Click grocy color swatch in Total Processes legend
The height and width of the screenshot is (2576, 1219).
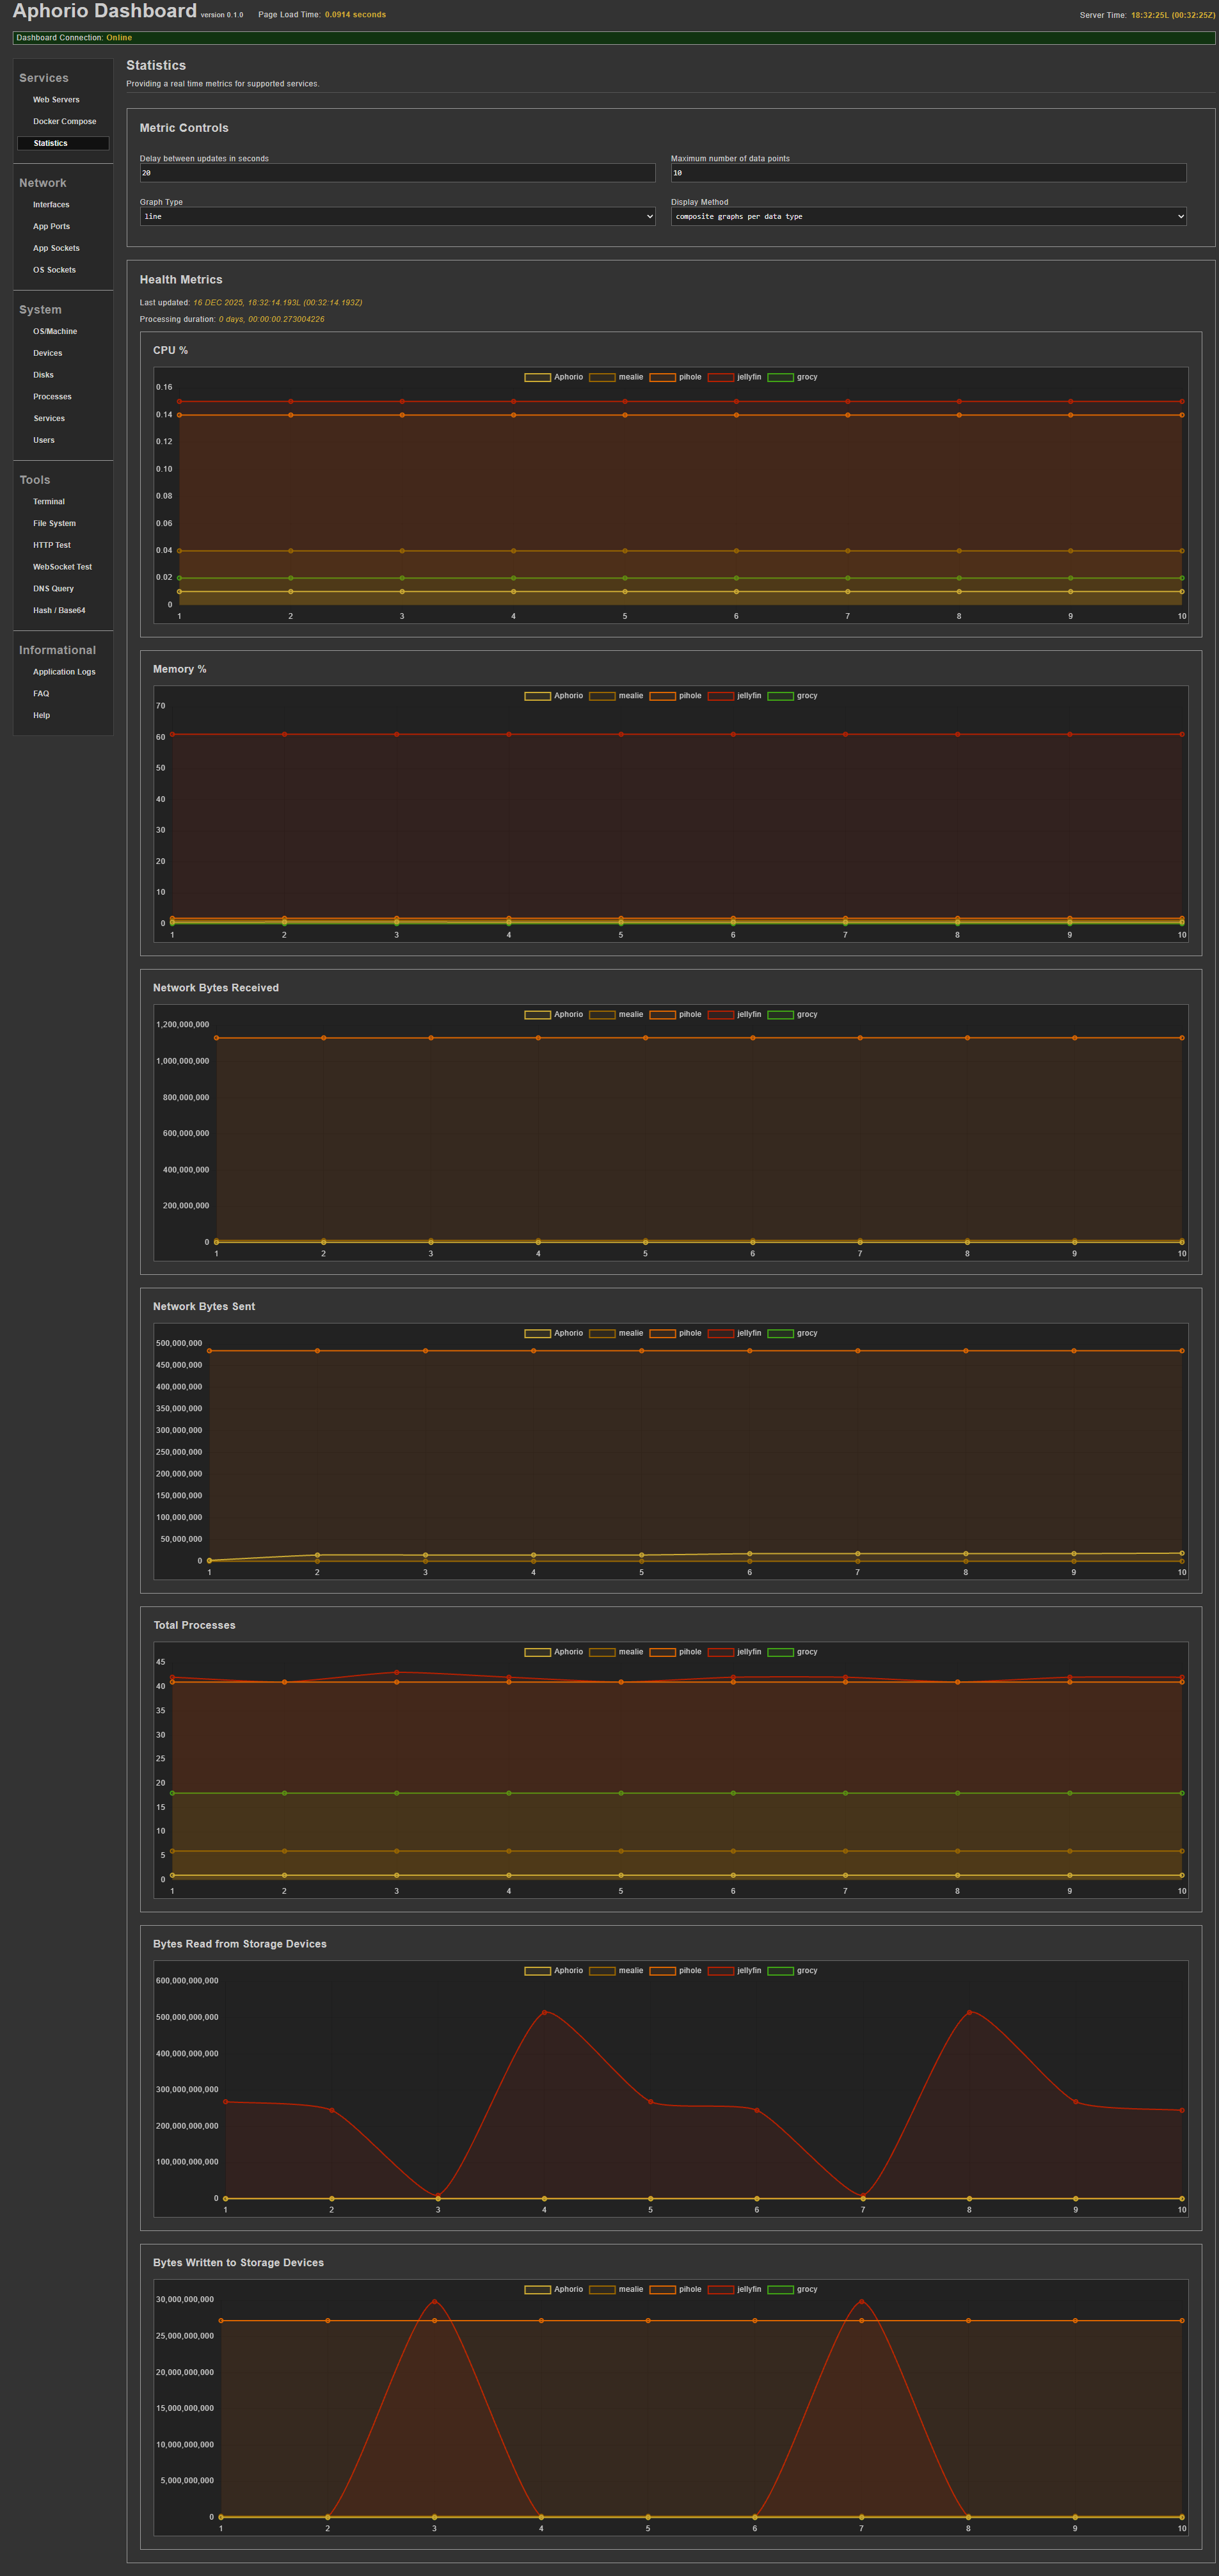coord(780,1652)
